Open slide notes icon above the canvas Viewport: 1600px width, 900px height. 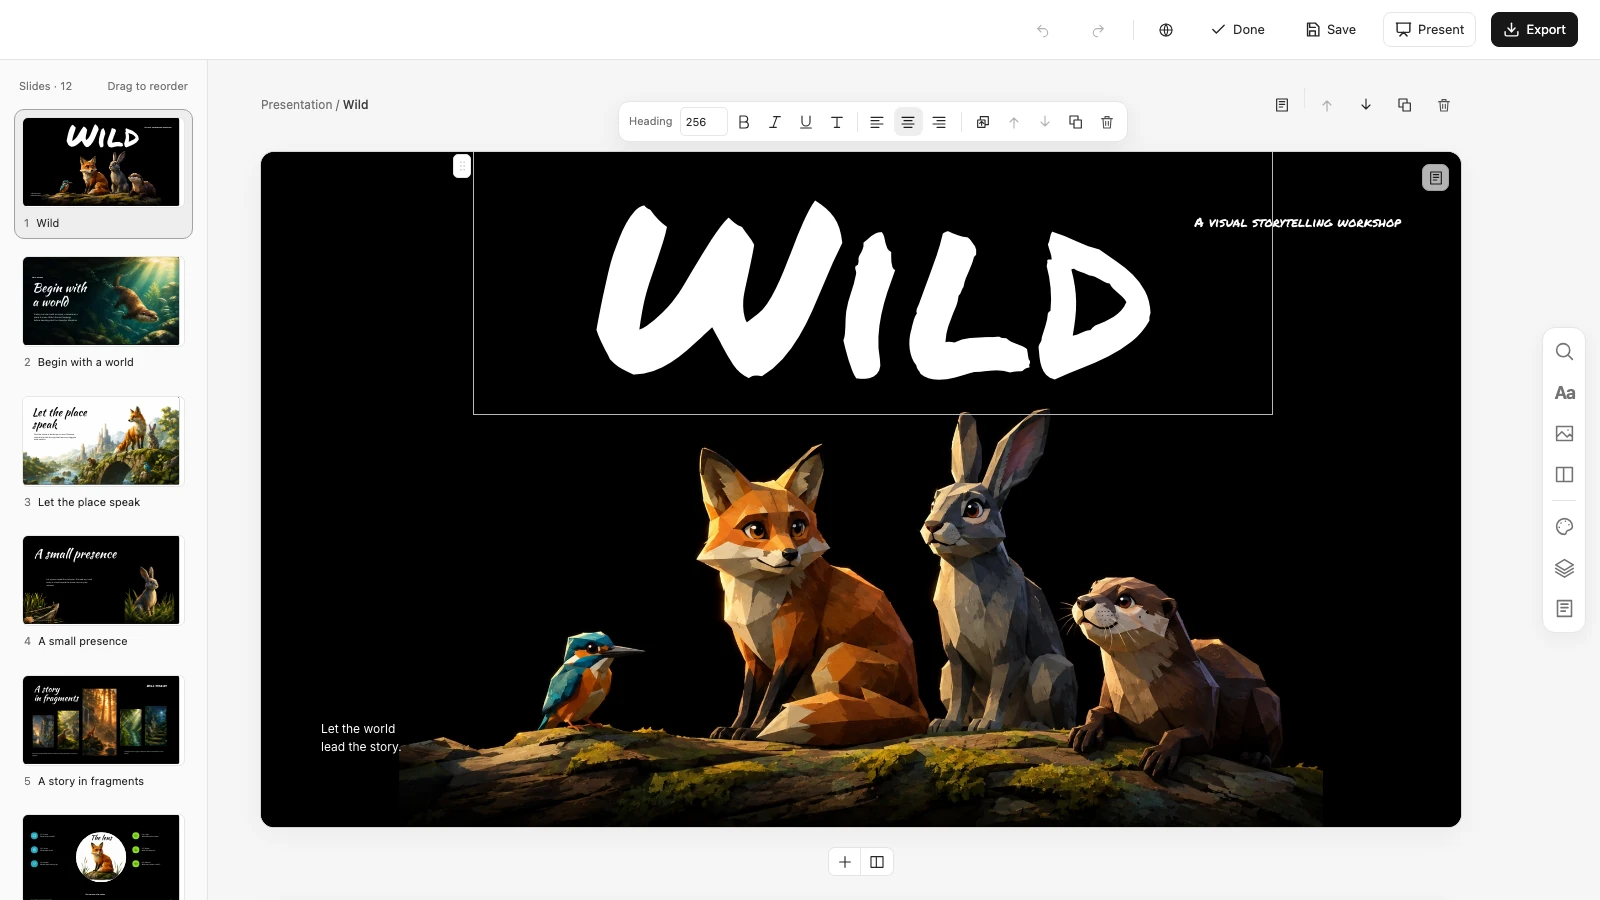pyautogui.click(x=1282, y=105)
